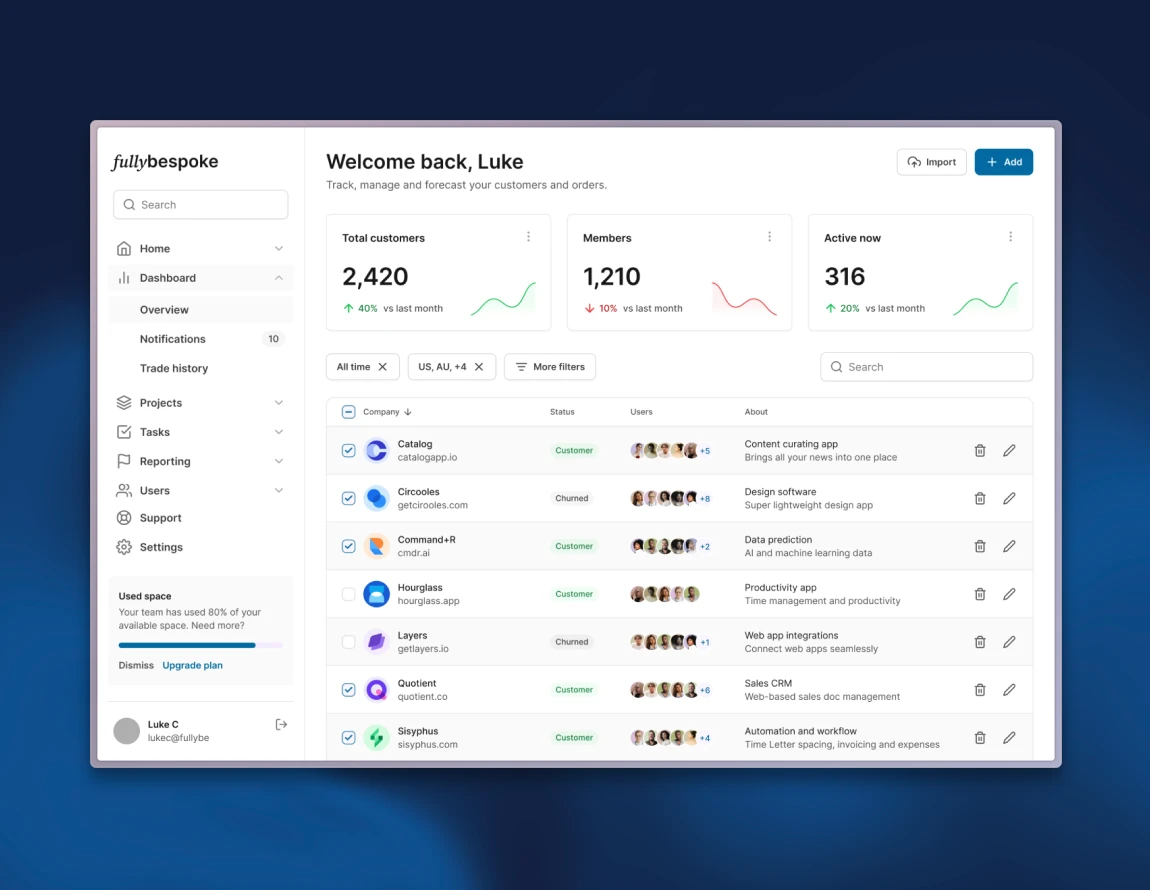Toggle the select-all checkbox in table header

point(348,412)
